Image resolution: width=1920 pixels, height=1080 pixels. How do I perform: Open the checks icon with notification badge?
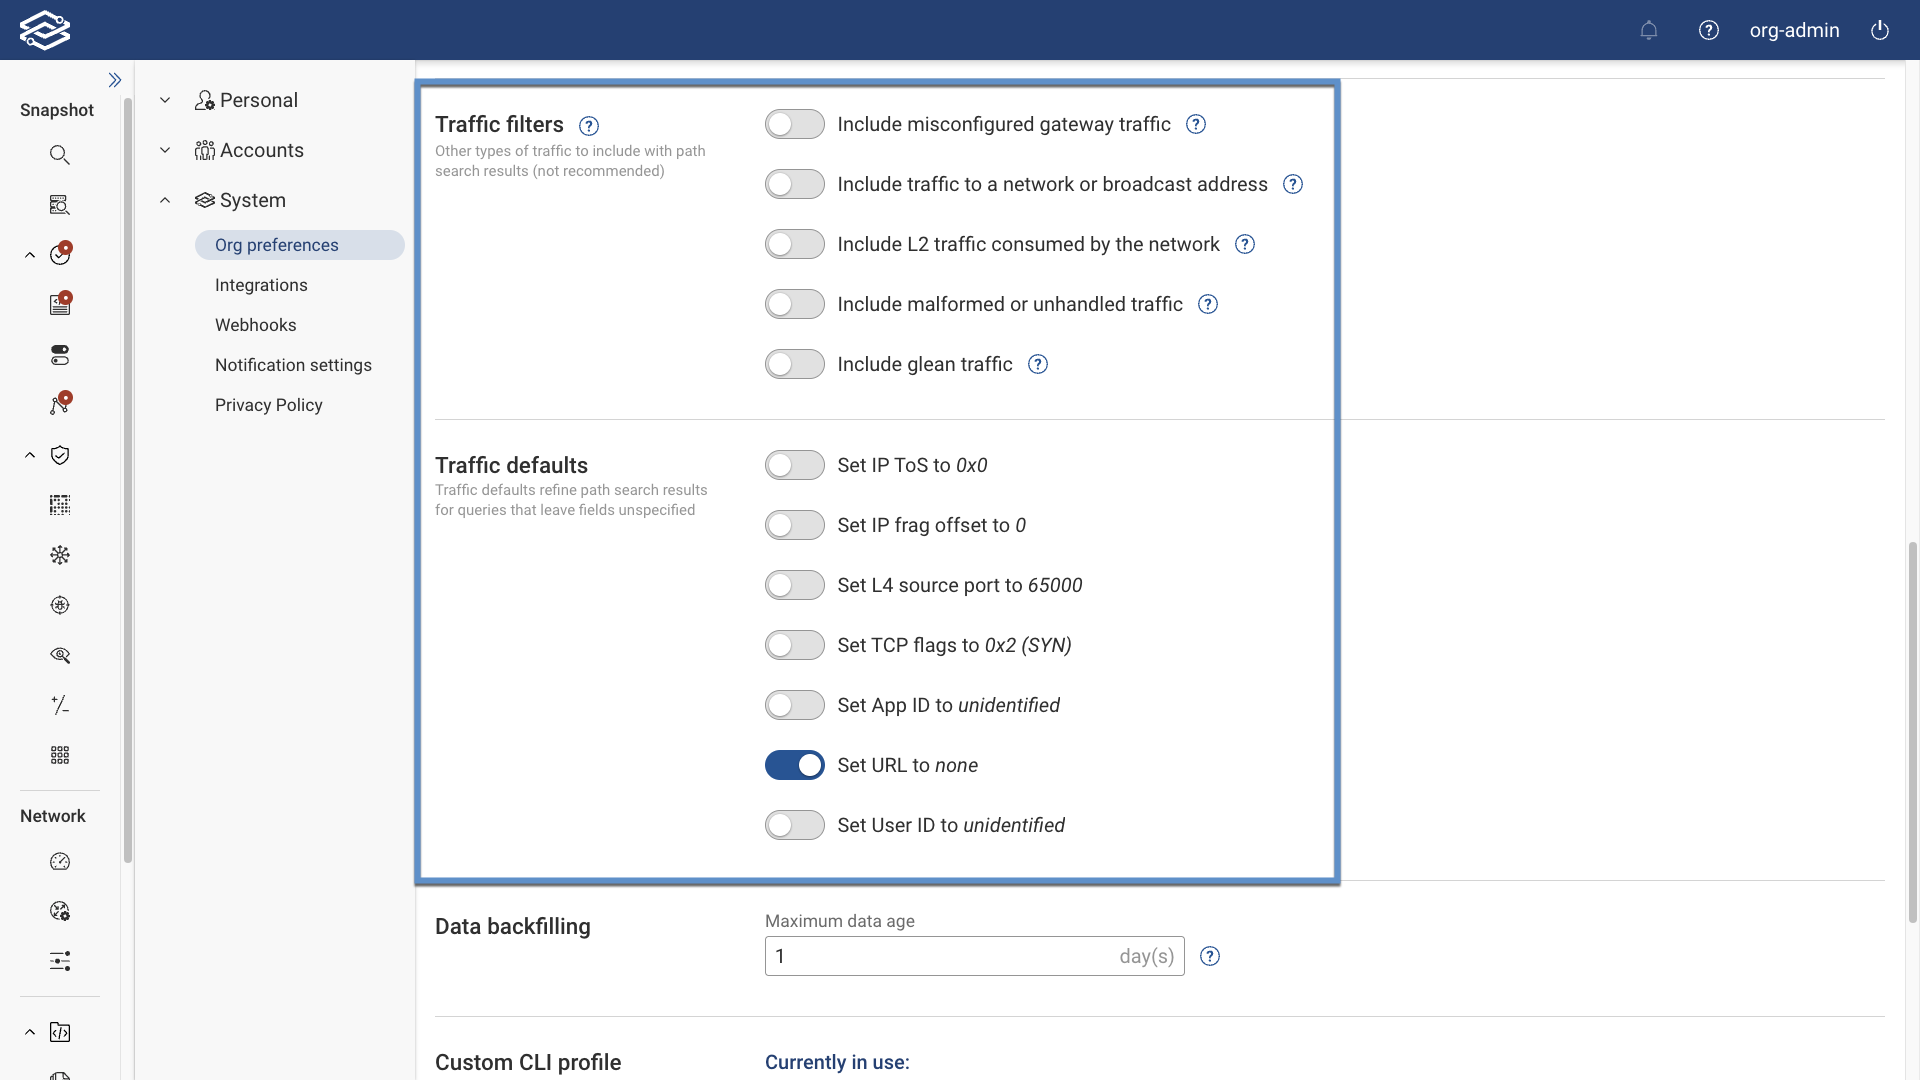tap(60, 254)
